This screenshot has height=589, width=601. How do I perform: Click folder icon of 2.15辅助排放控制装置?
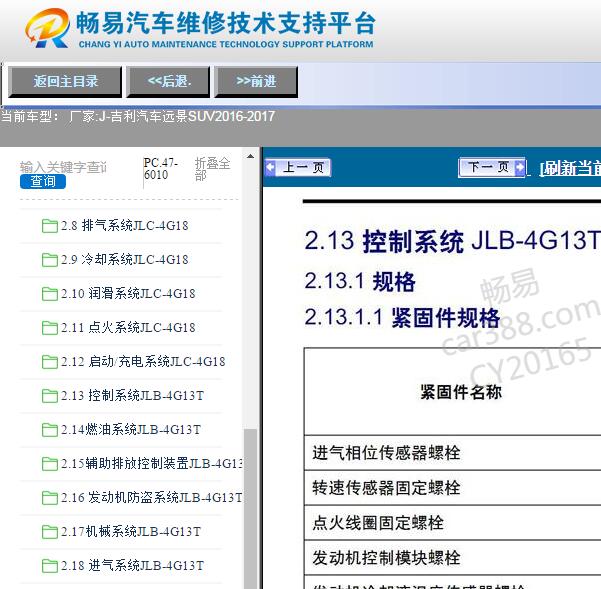(x=49, y=464)
